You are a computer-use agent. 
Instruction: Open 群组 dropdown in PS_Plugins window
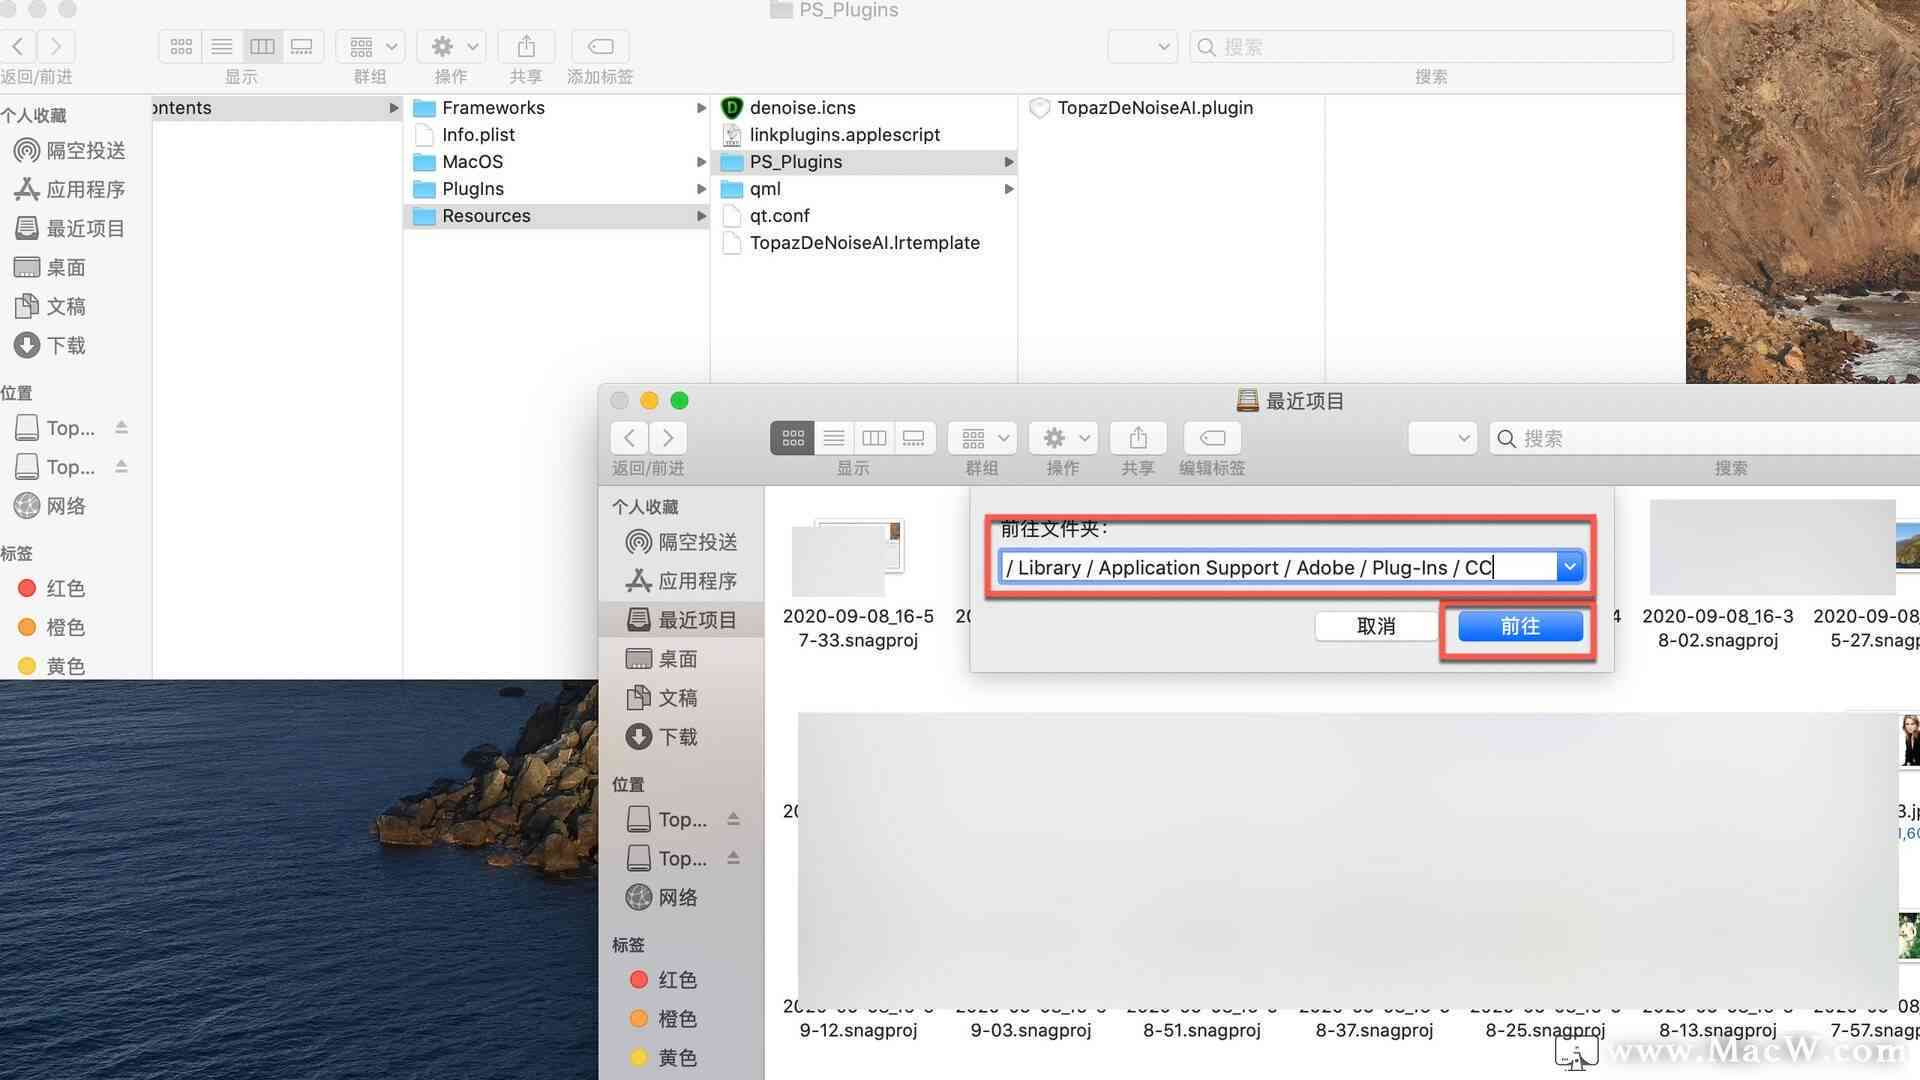point(371,46)
